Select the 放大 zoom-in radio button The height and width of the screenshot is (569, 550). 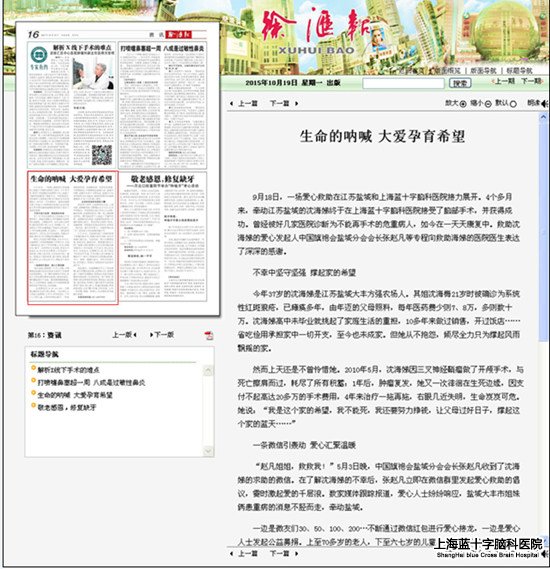463,104
